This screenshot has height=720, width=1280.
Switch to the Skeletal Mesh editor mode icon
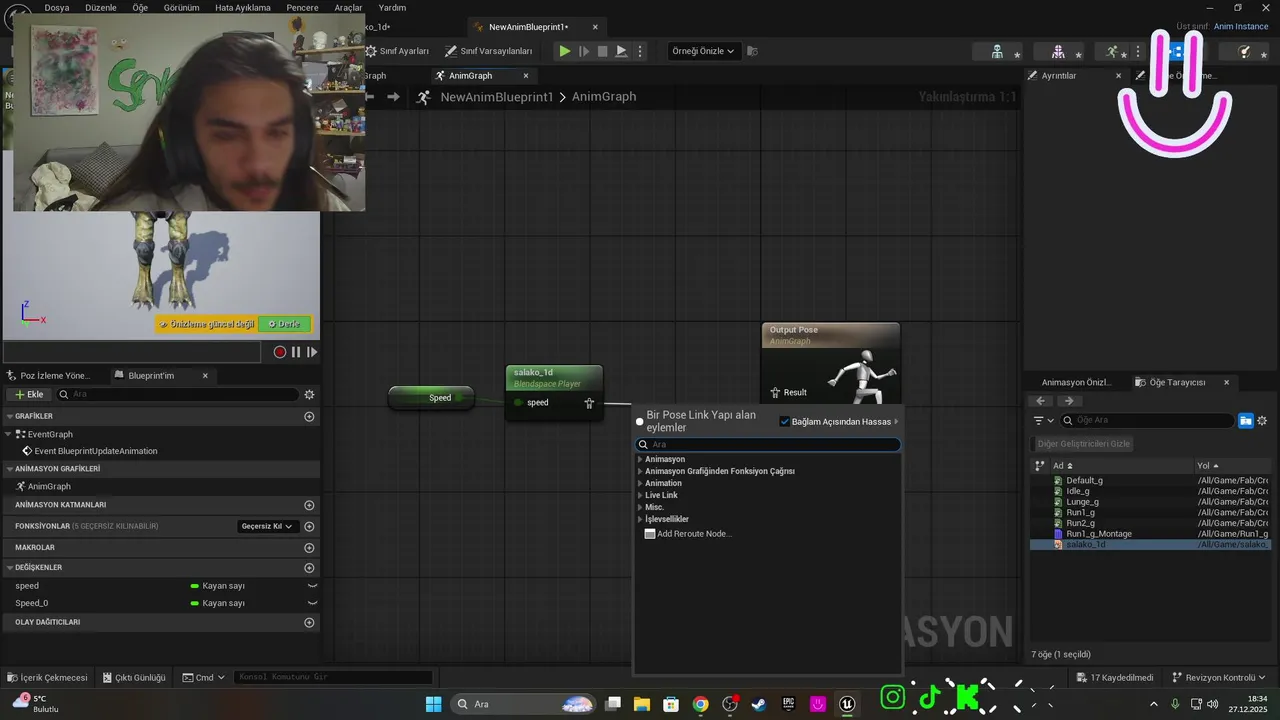pos(1057,51)
